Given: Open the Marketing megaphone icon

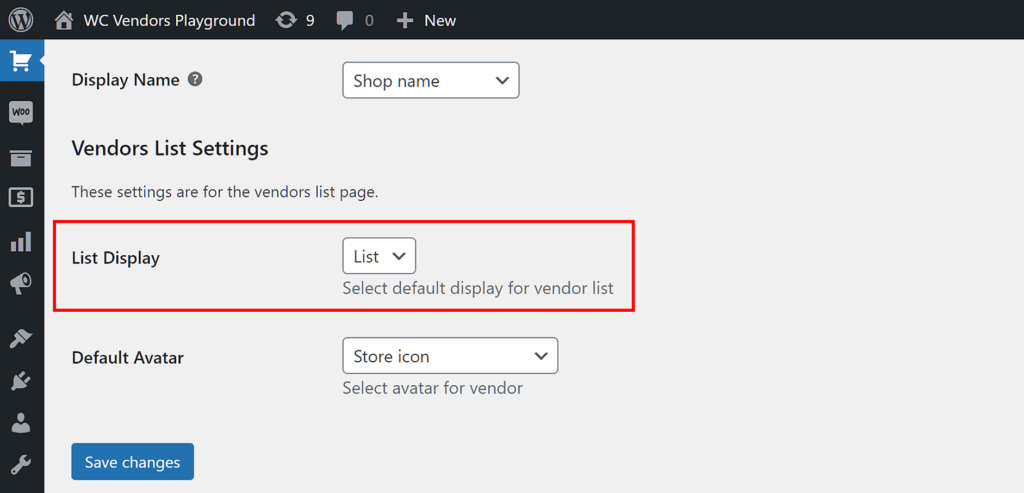Looking at the screenshot, I should pyautogui.click(x=21, y=285).
